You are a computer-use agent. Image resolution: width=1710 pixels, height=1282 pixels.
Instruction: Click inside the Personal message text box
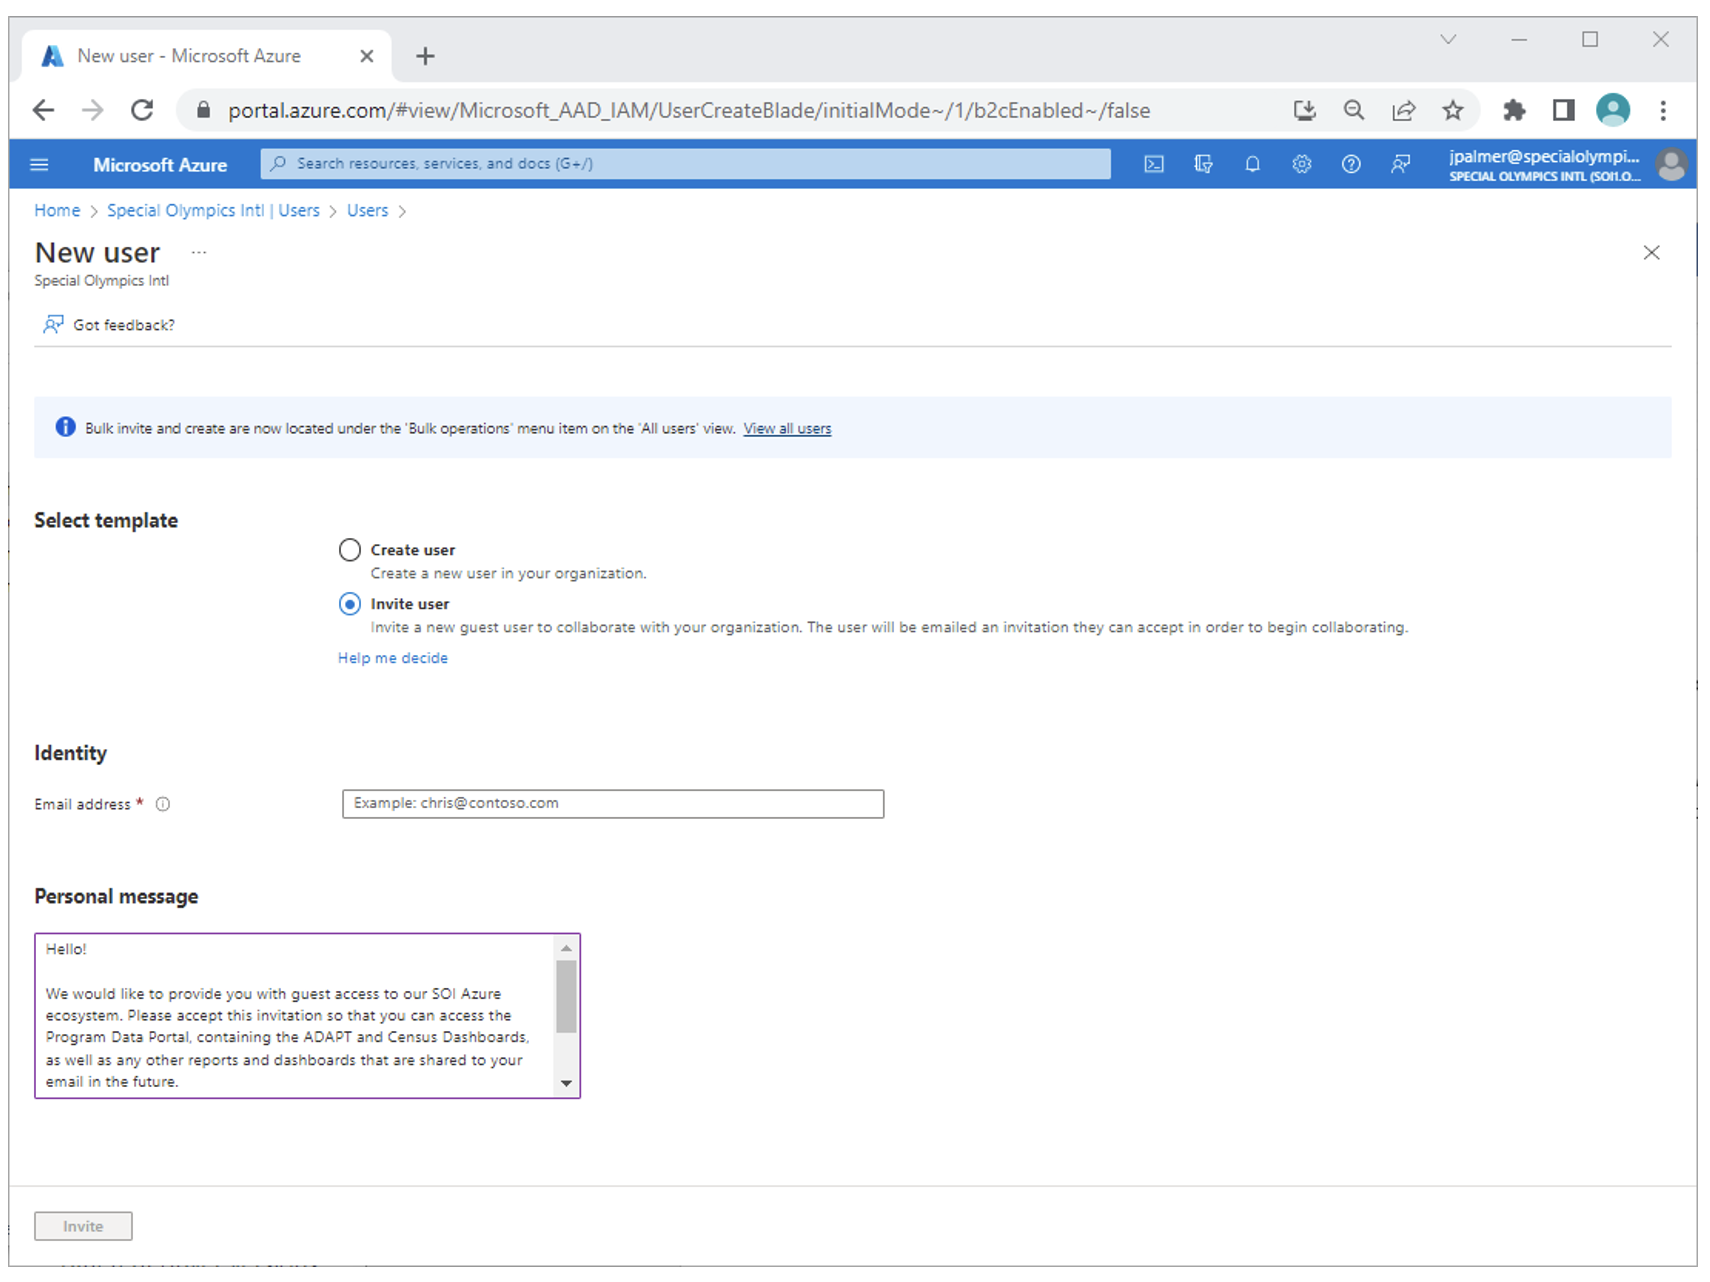[x=295, y=1016]
